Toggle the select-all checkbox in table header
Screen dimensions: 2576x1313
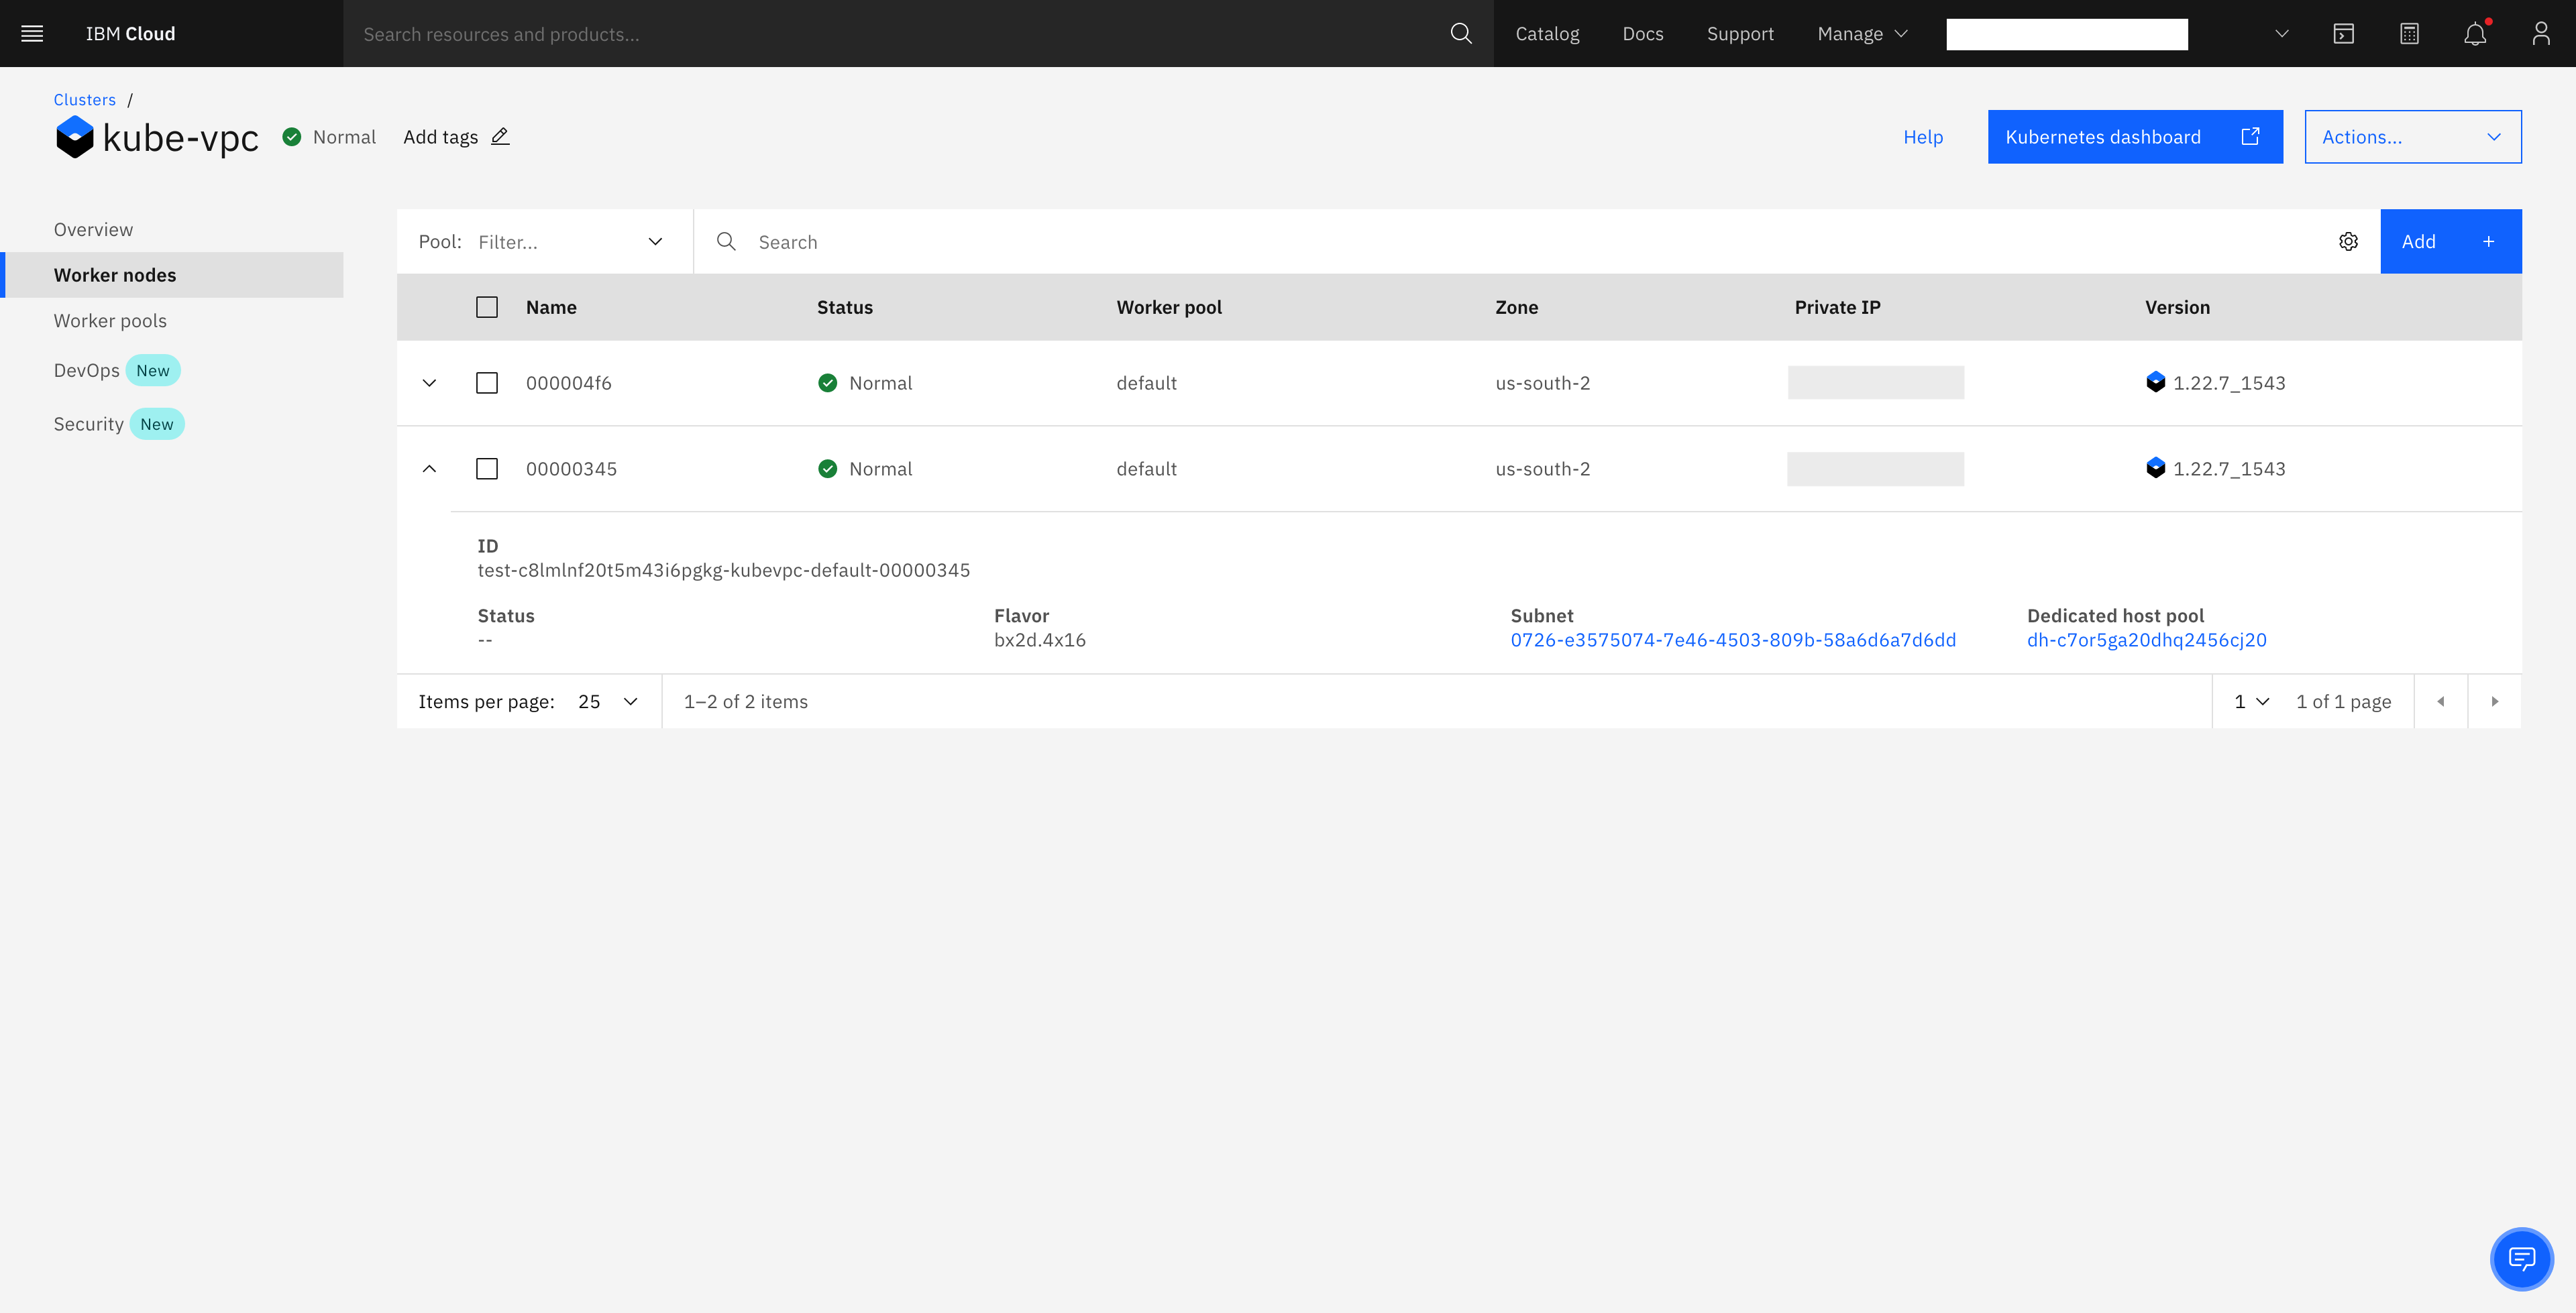point(487,307)
